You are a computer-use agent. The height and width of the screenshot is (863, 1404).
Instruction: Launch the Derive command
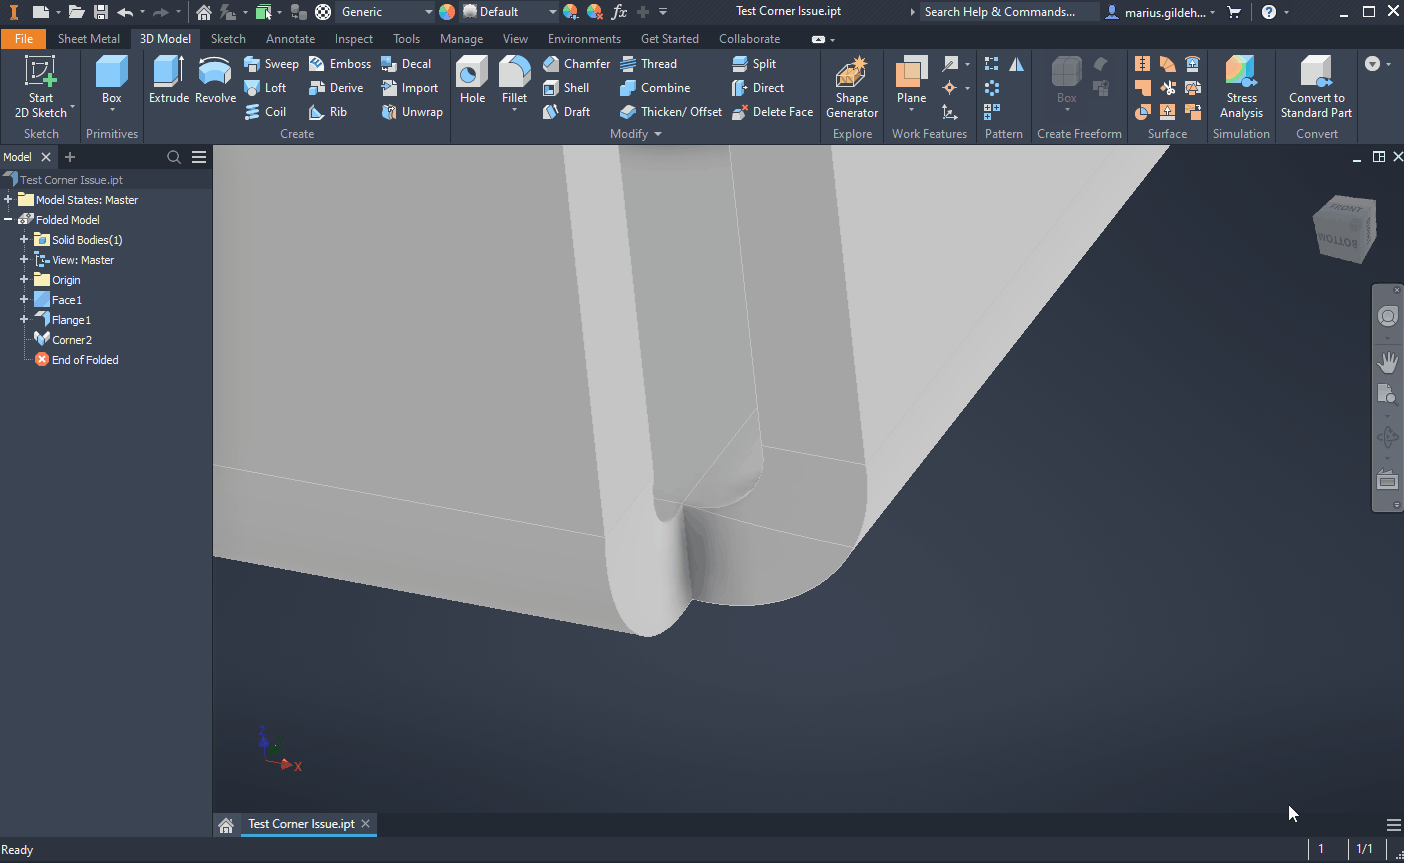tap(336, 88)
